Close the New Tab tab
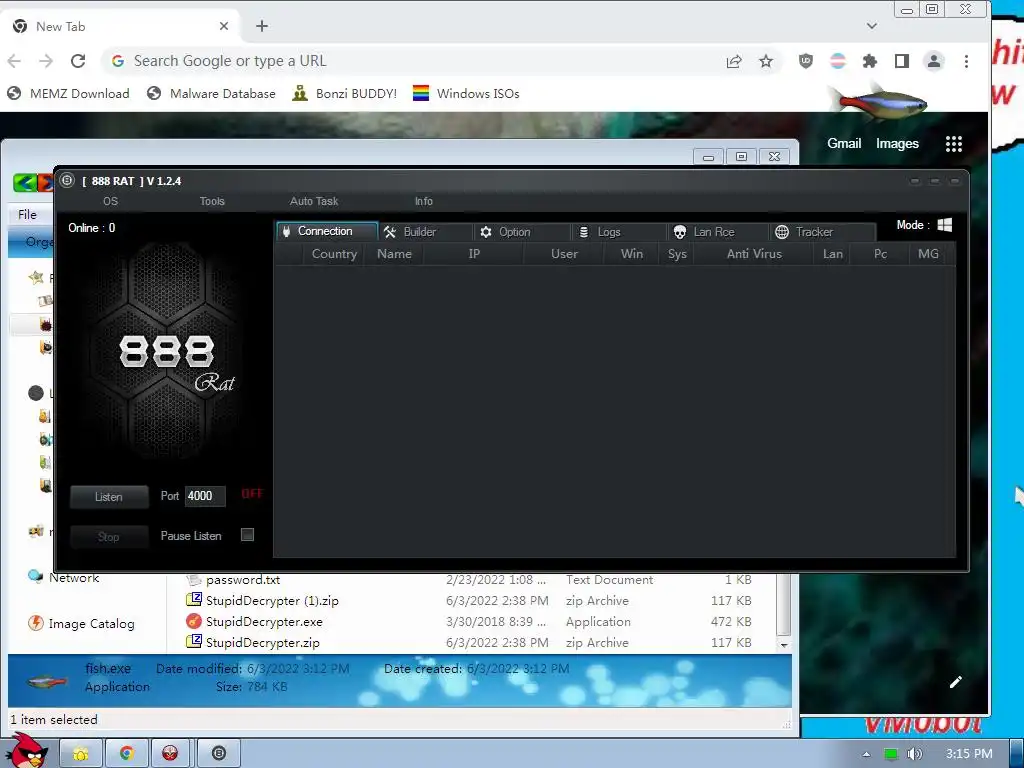The image size is (1024, 768). 224,26
